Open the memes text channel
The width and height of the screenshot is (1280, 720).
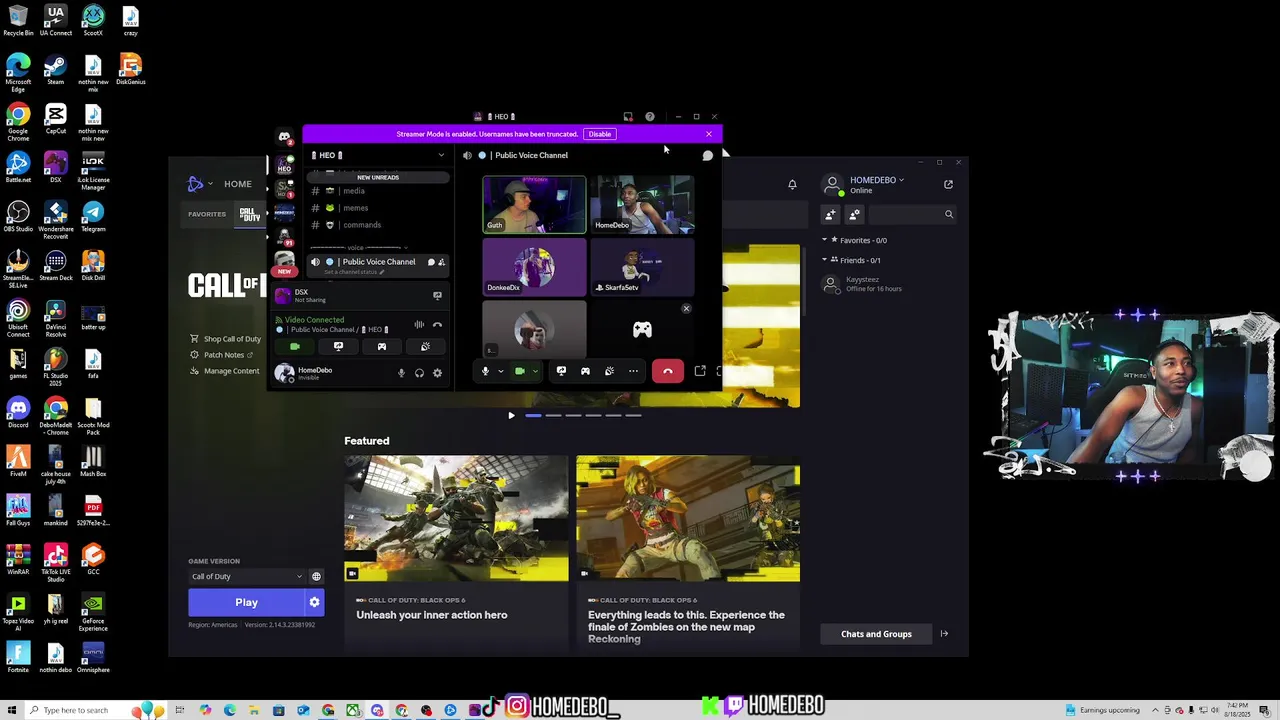coord(378,208)
